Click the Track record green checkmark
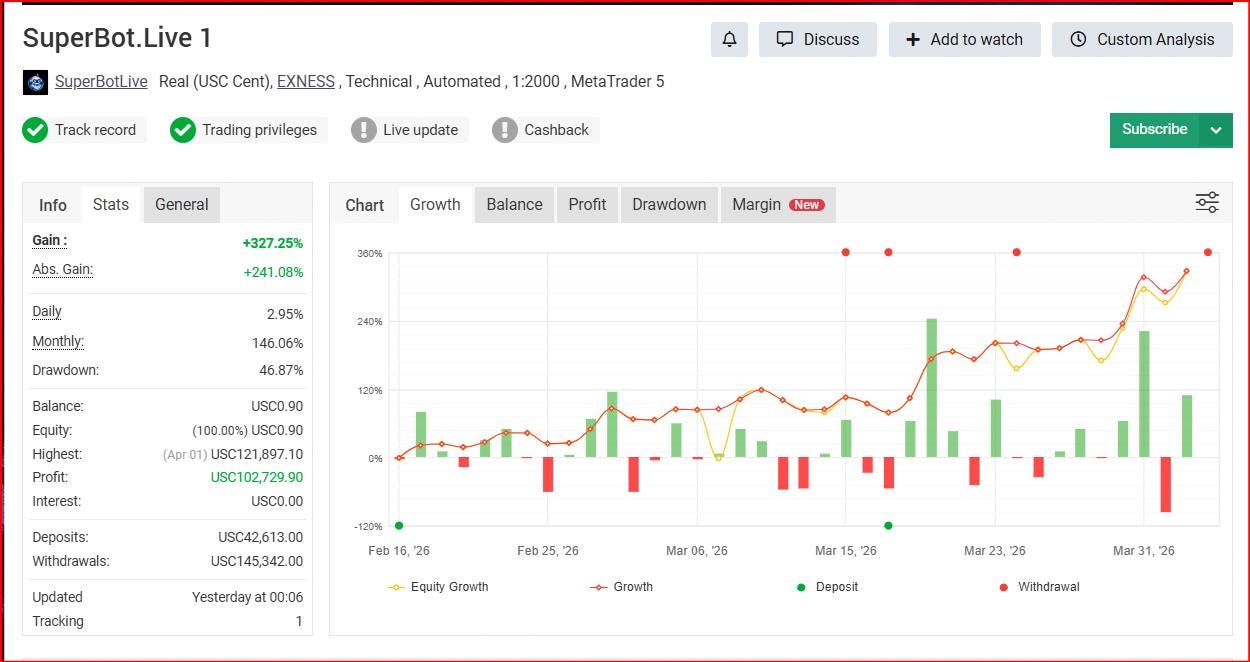 [x=35, y=130]
